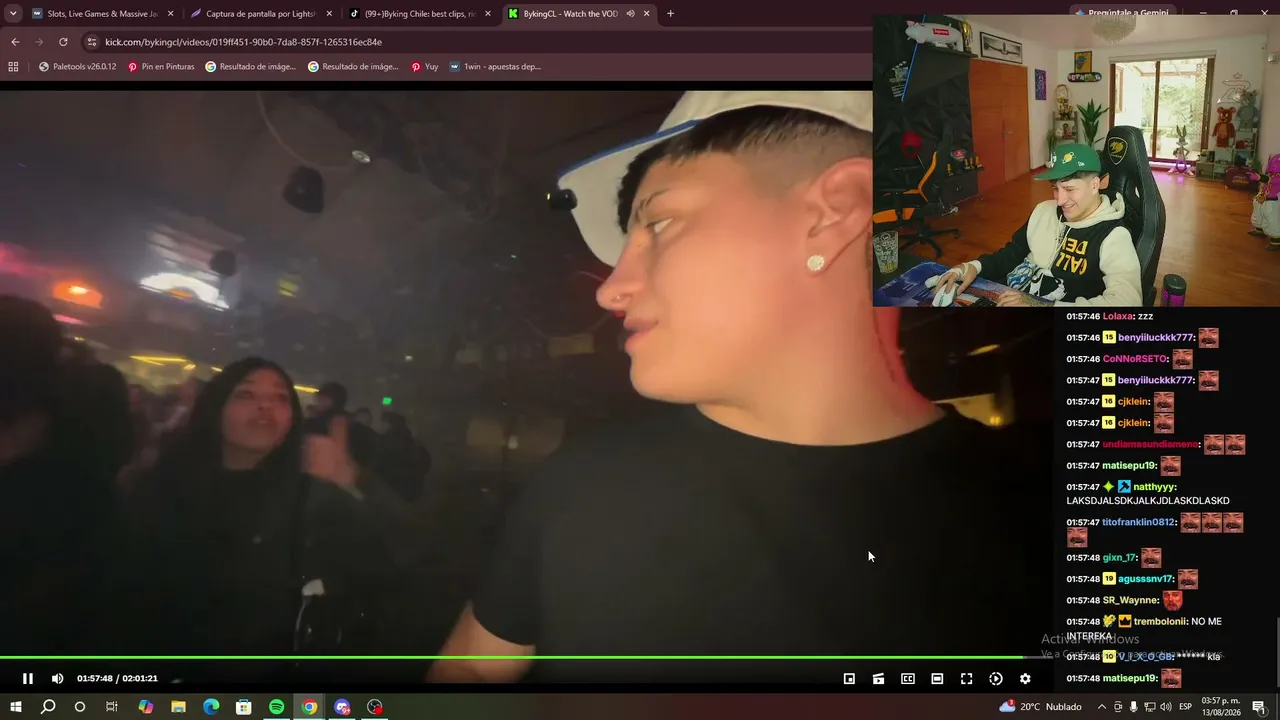
Task: Go forward to the next page
Action: pos(39,42)
